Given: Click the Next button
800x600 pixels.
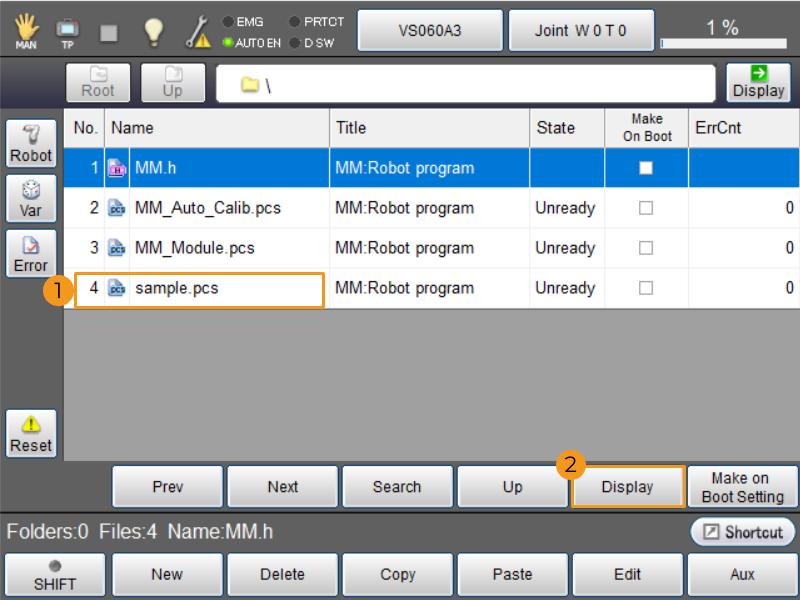Looking at the screenshot, I should 283,487.
